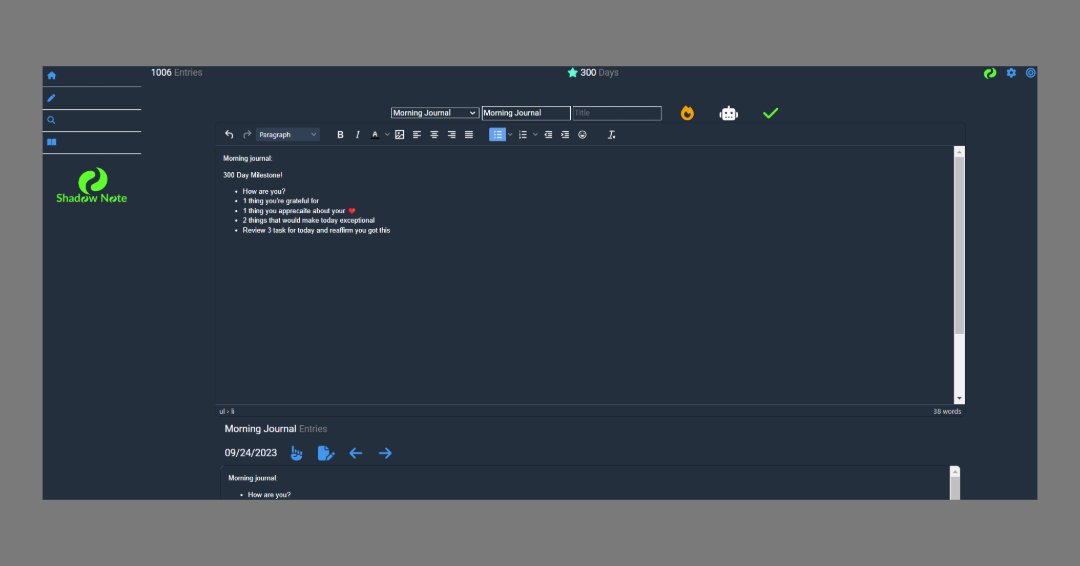
Task: Go to the previous entry with left arrow
Action: (x=355, y=453)
